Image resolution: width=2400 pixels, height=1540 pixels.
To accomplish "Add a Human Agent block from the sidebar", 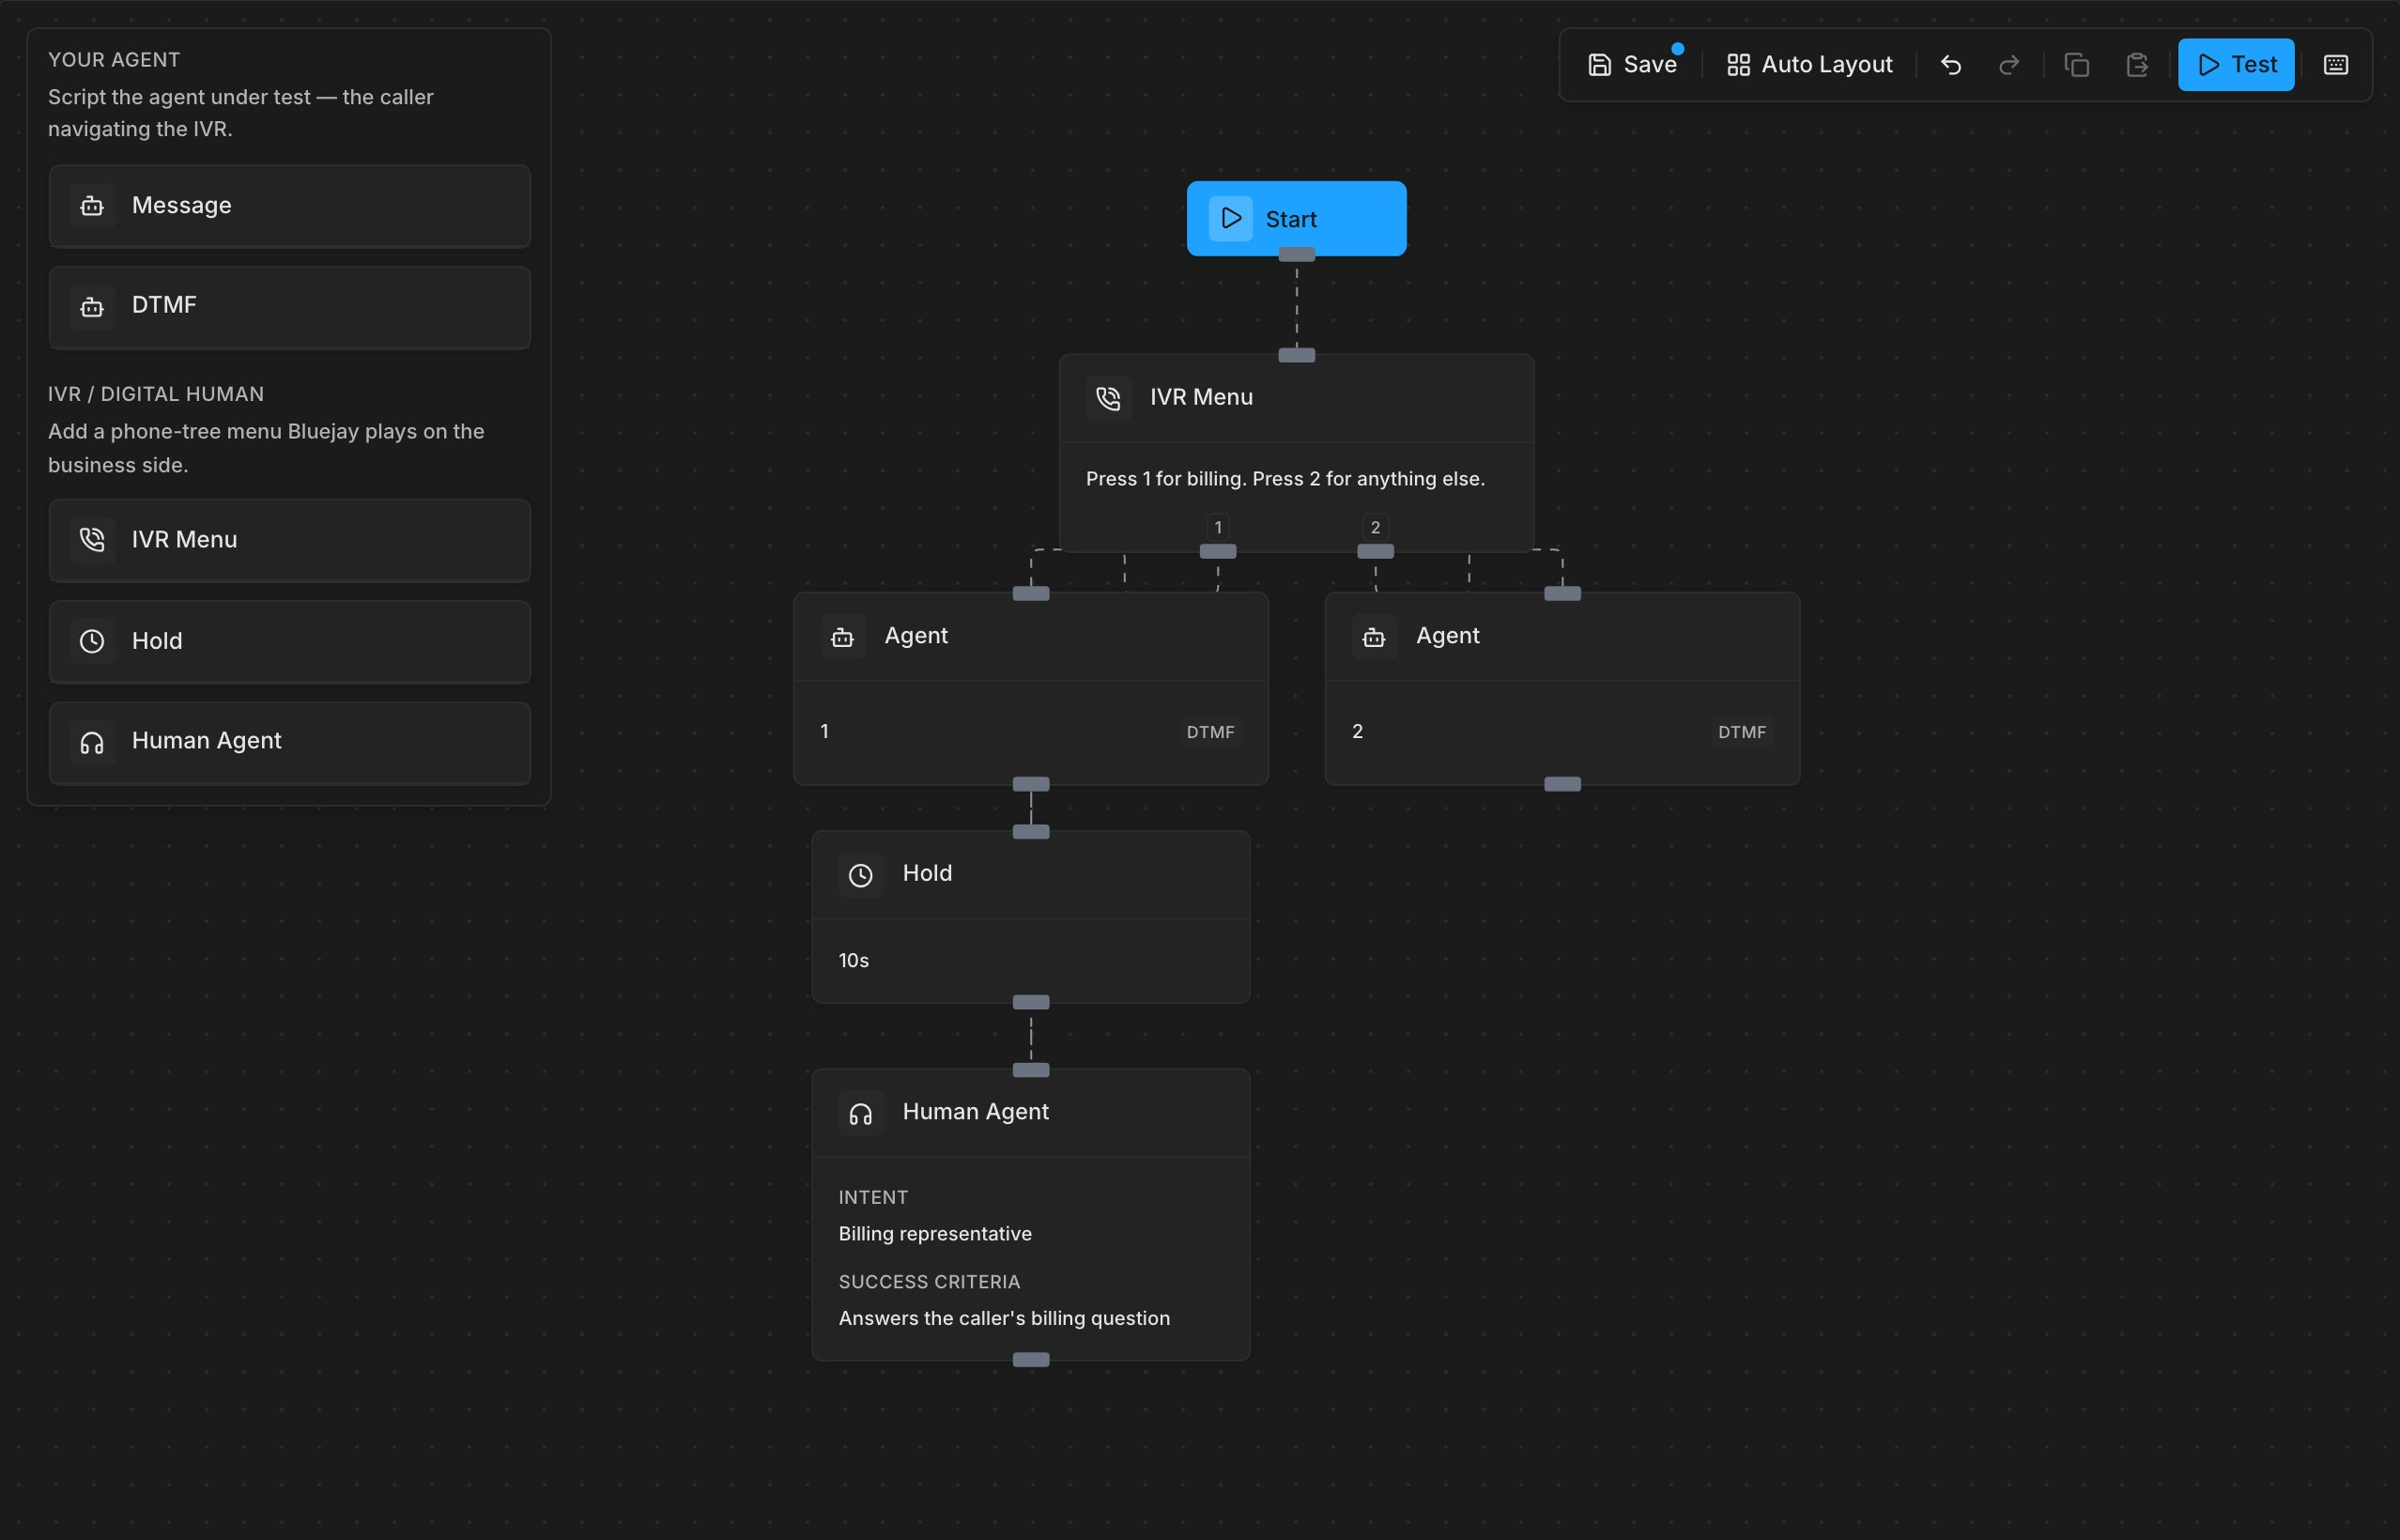I will pos(290,741).
